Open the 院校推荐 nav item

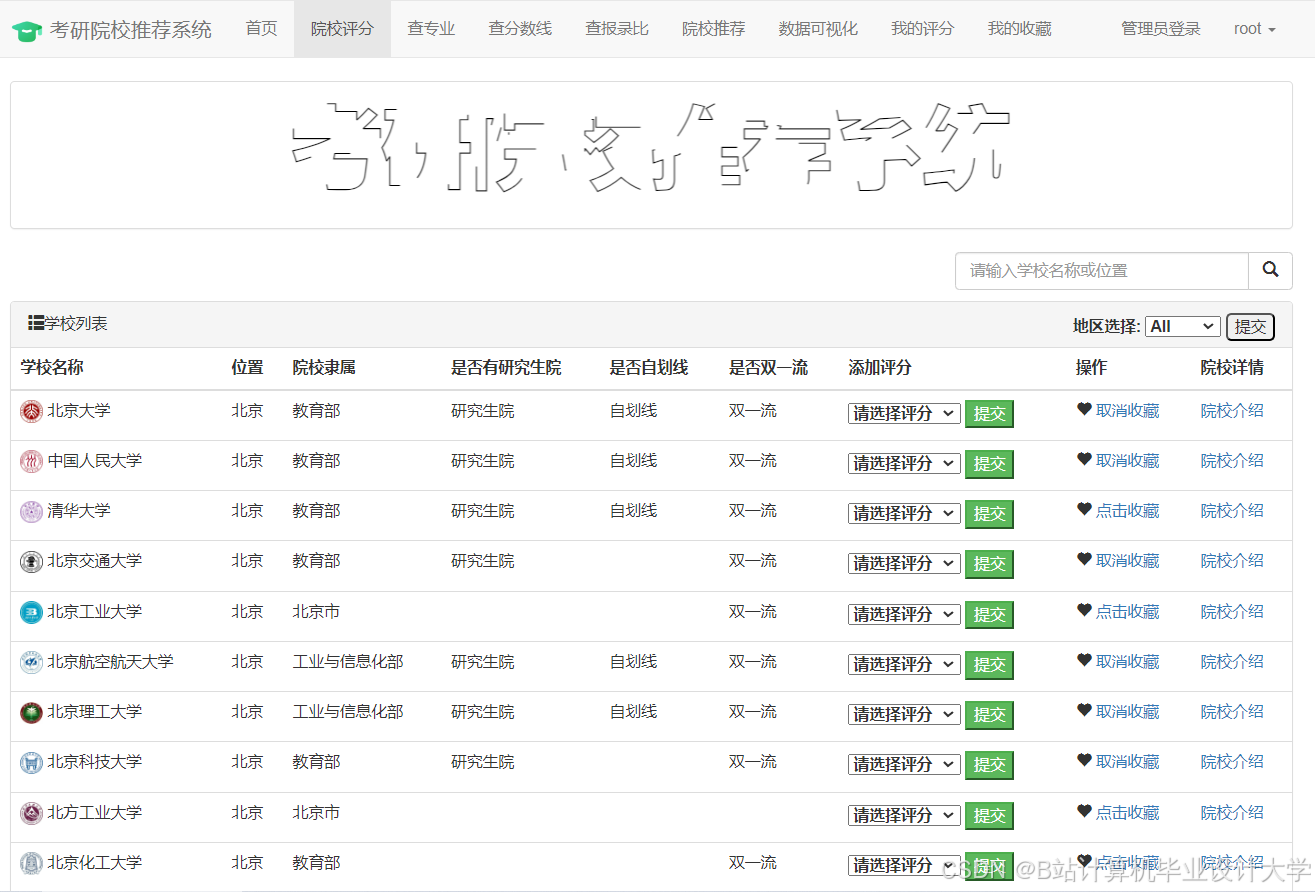[x=714, y=29]
